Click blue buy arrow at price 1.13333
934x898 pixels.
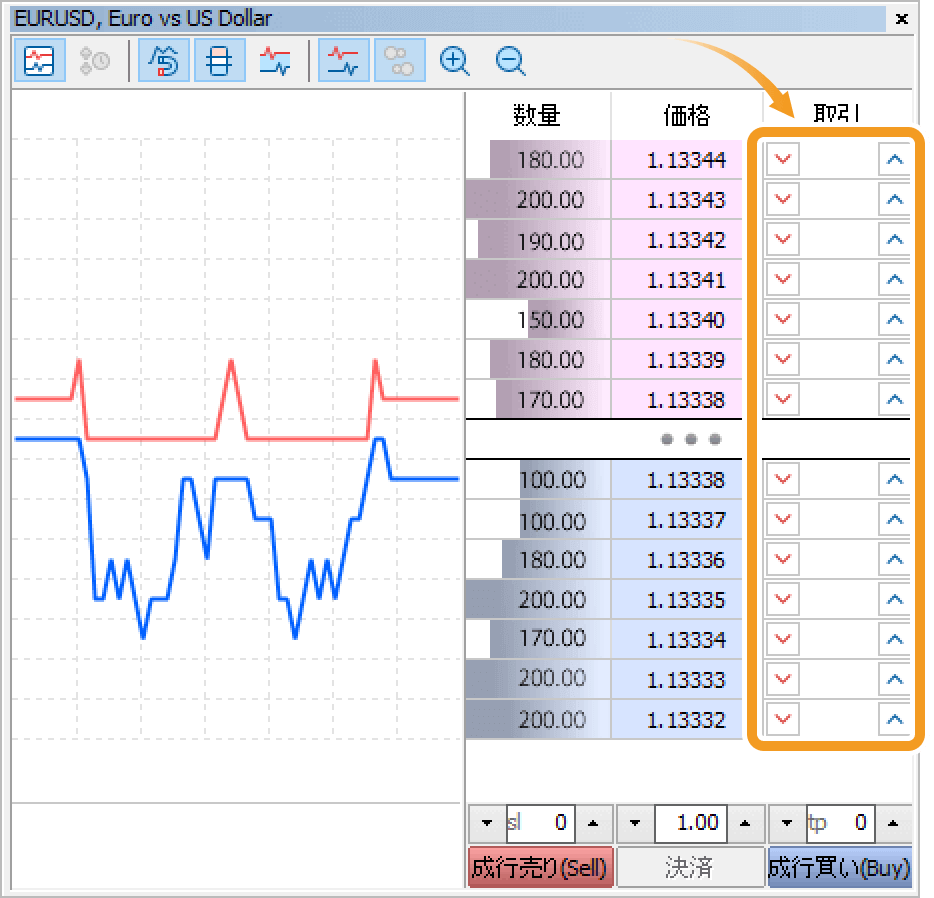click(894, 678)
